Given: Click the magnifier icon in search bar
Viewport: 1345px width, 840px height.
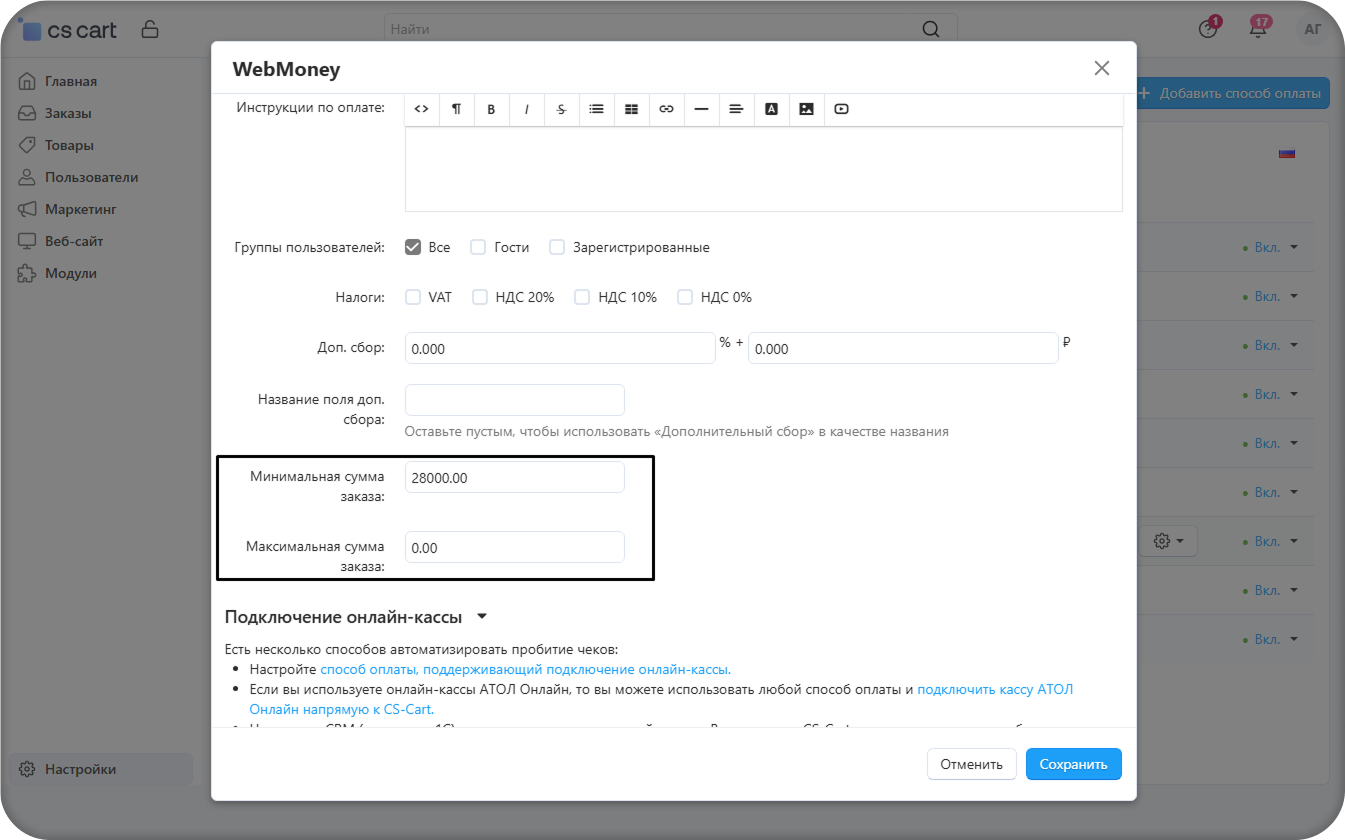Looking at the screenshot, I should pos(931,29).
